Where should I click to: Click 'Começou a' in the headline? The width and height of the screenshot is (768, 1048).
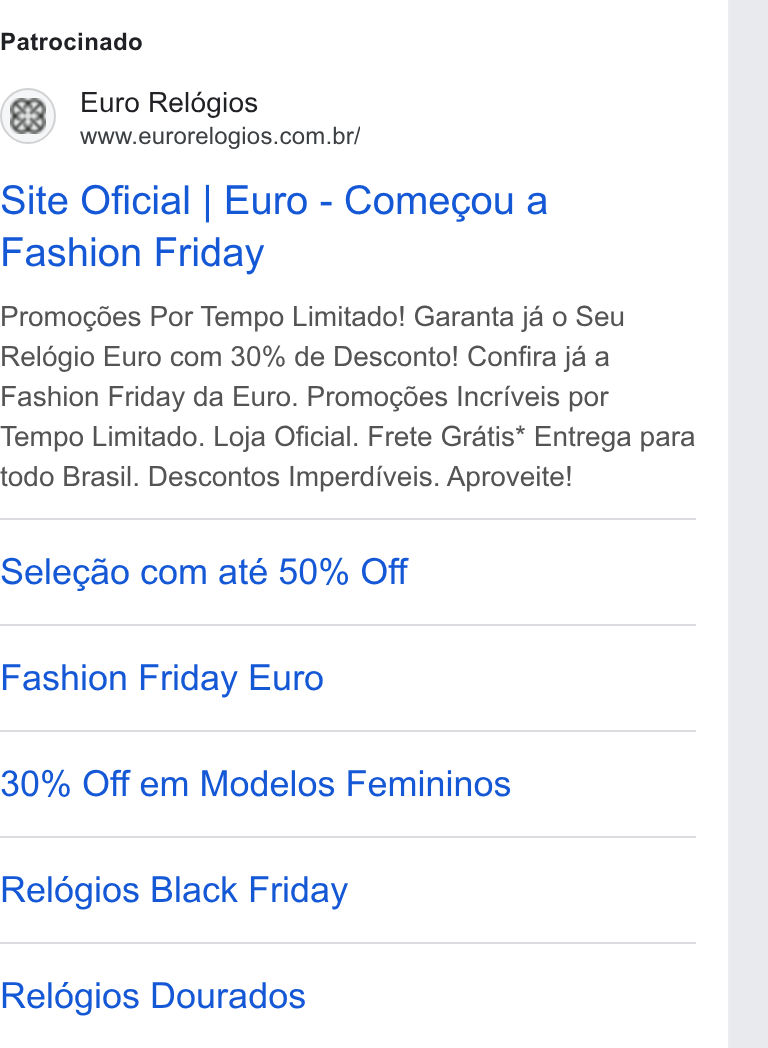point(446,201)
